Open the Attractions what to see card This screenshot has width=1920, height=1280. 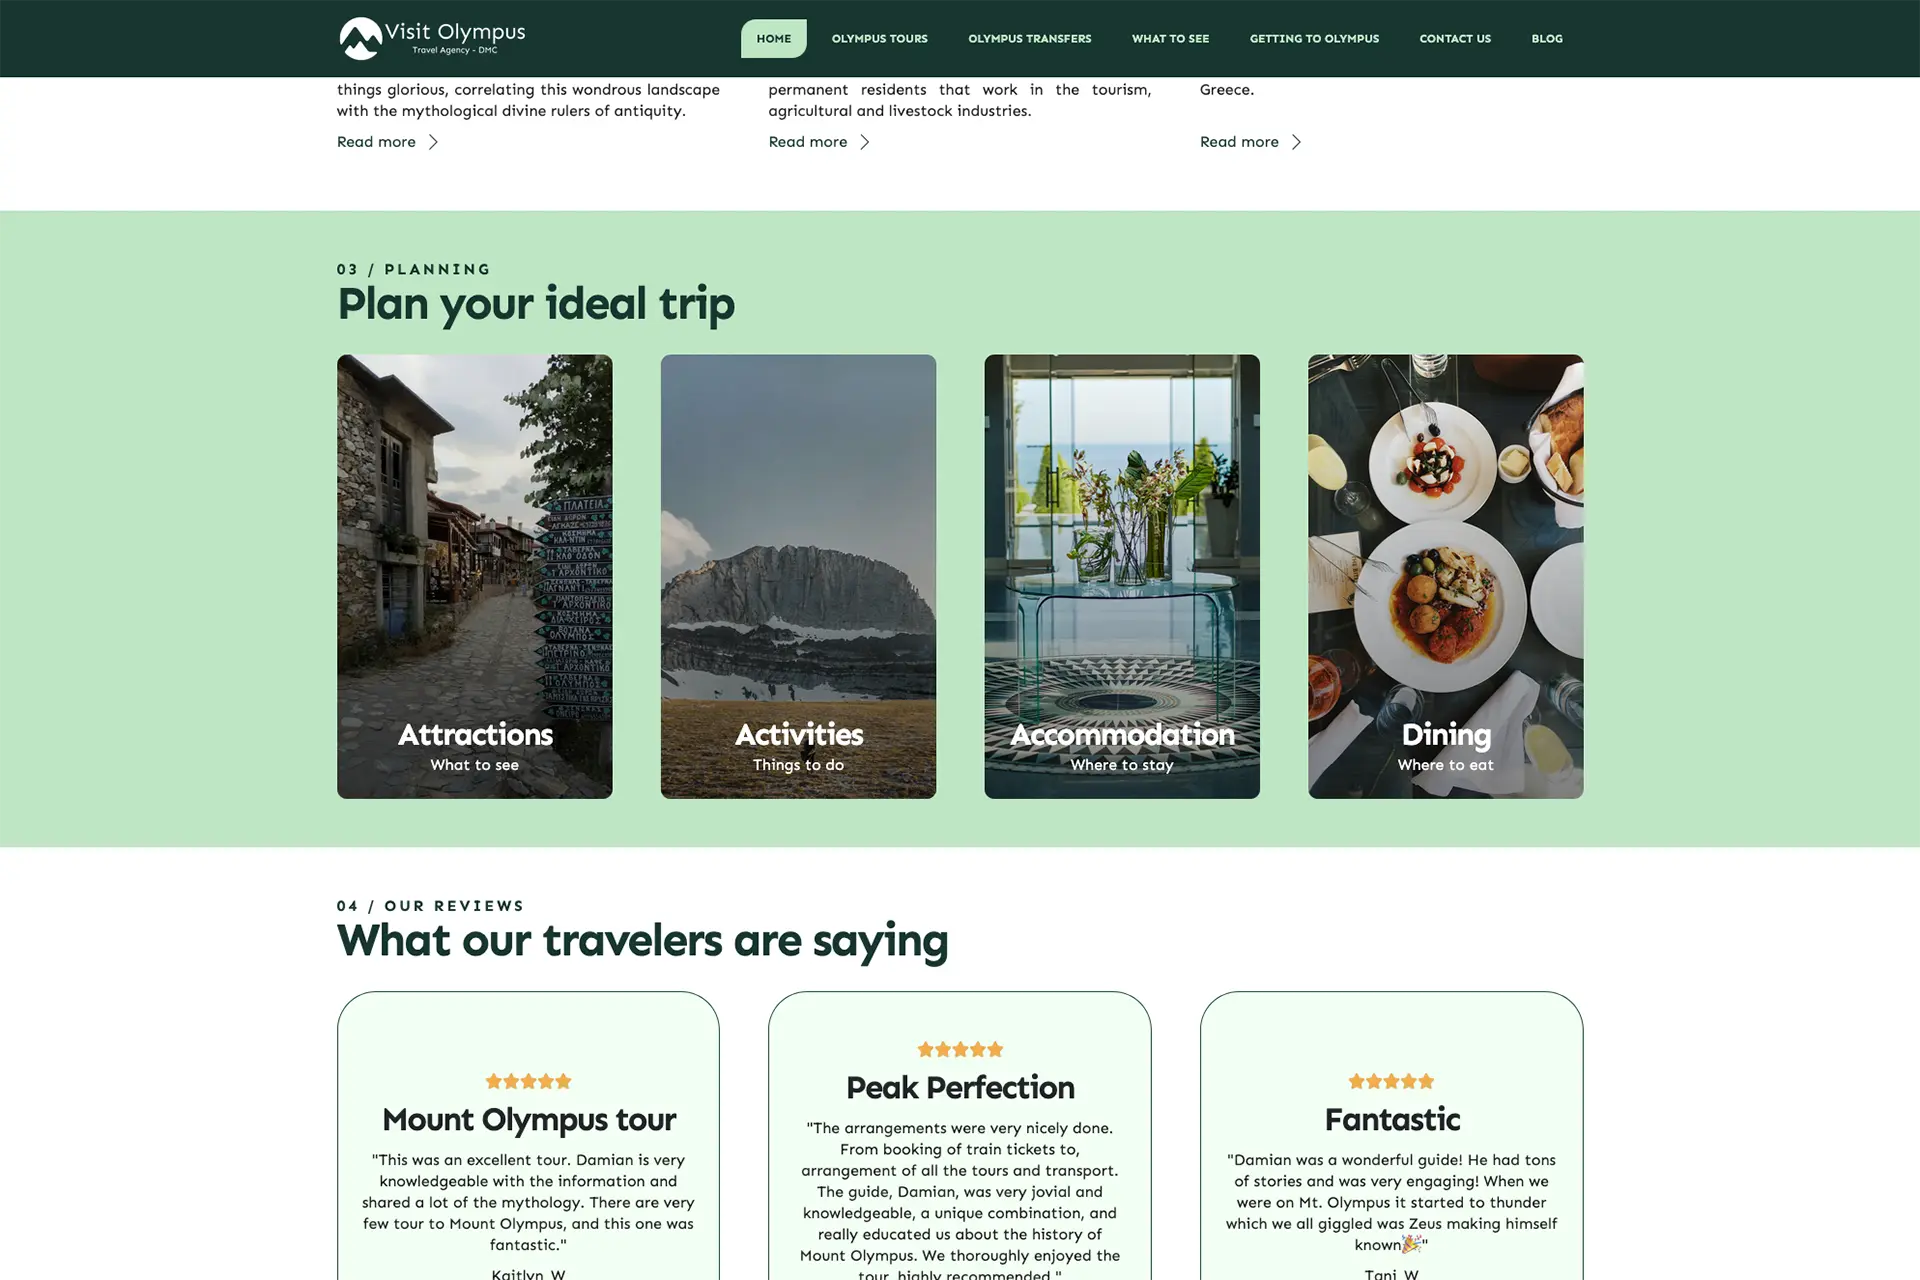pos(474,576)
